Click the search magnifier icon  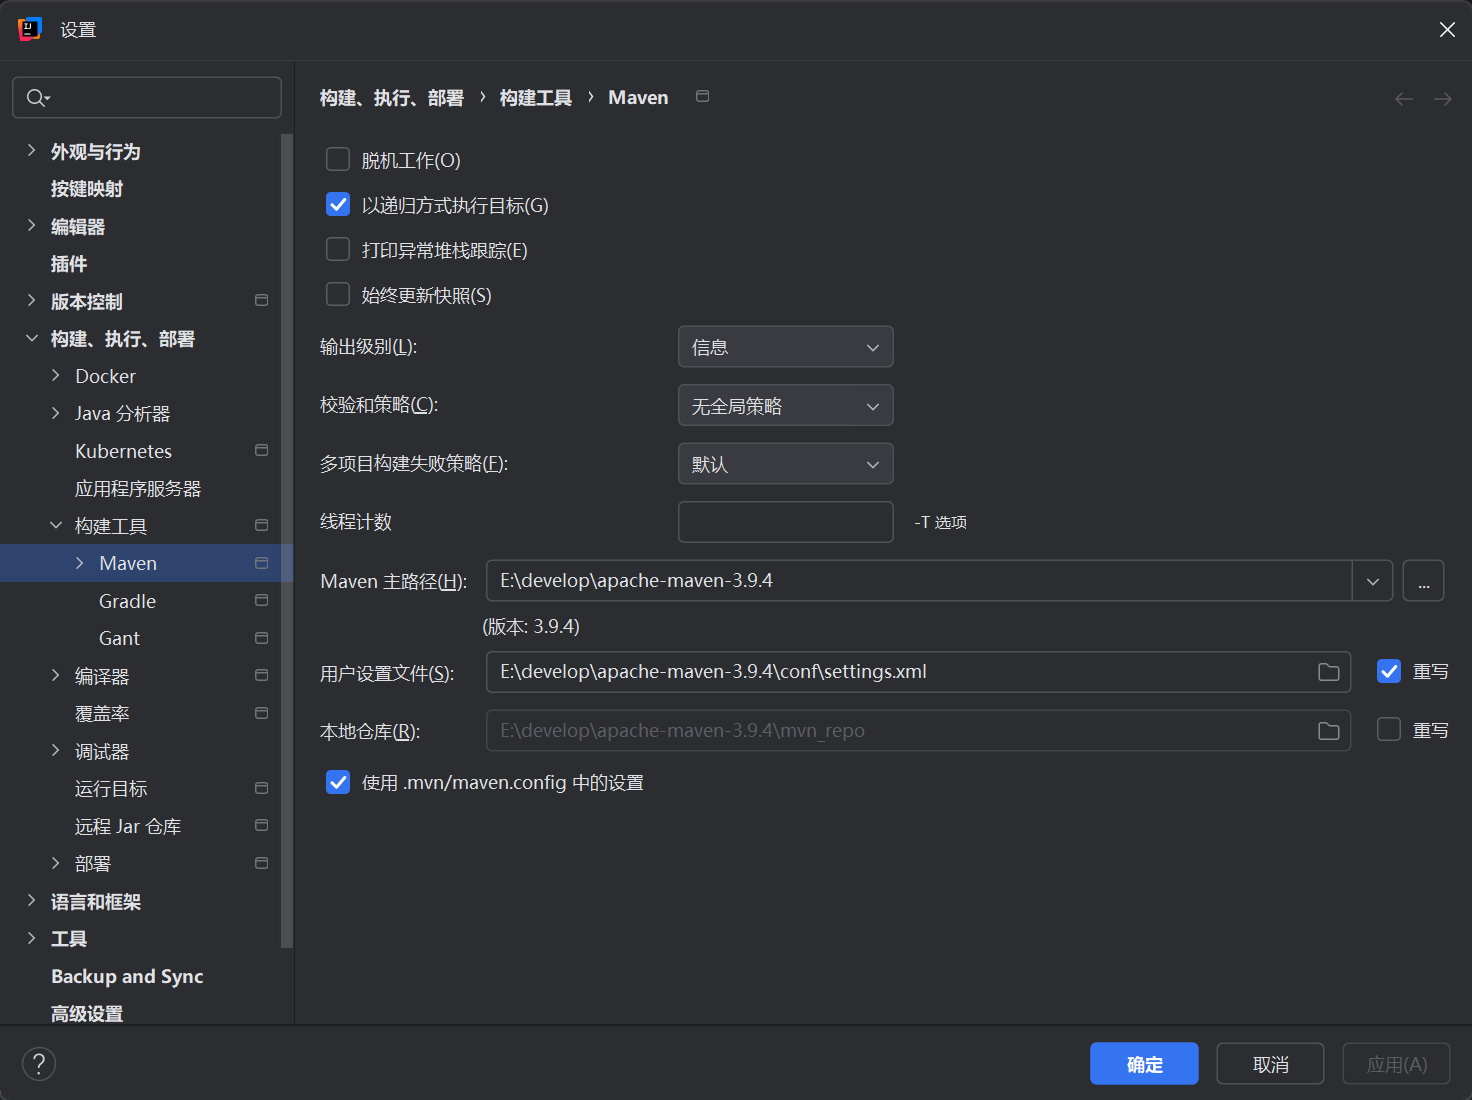[x=37, y=97]
